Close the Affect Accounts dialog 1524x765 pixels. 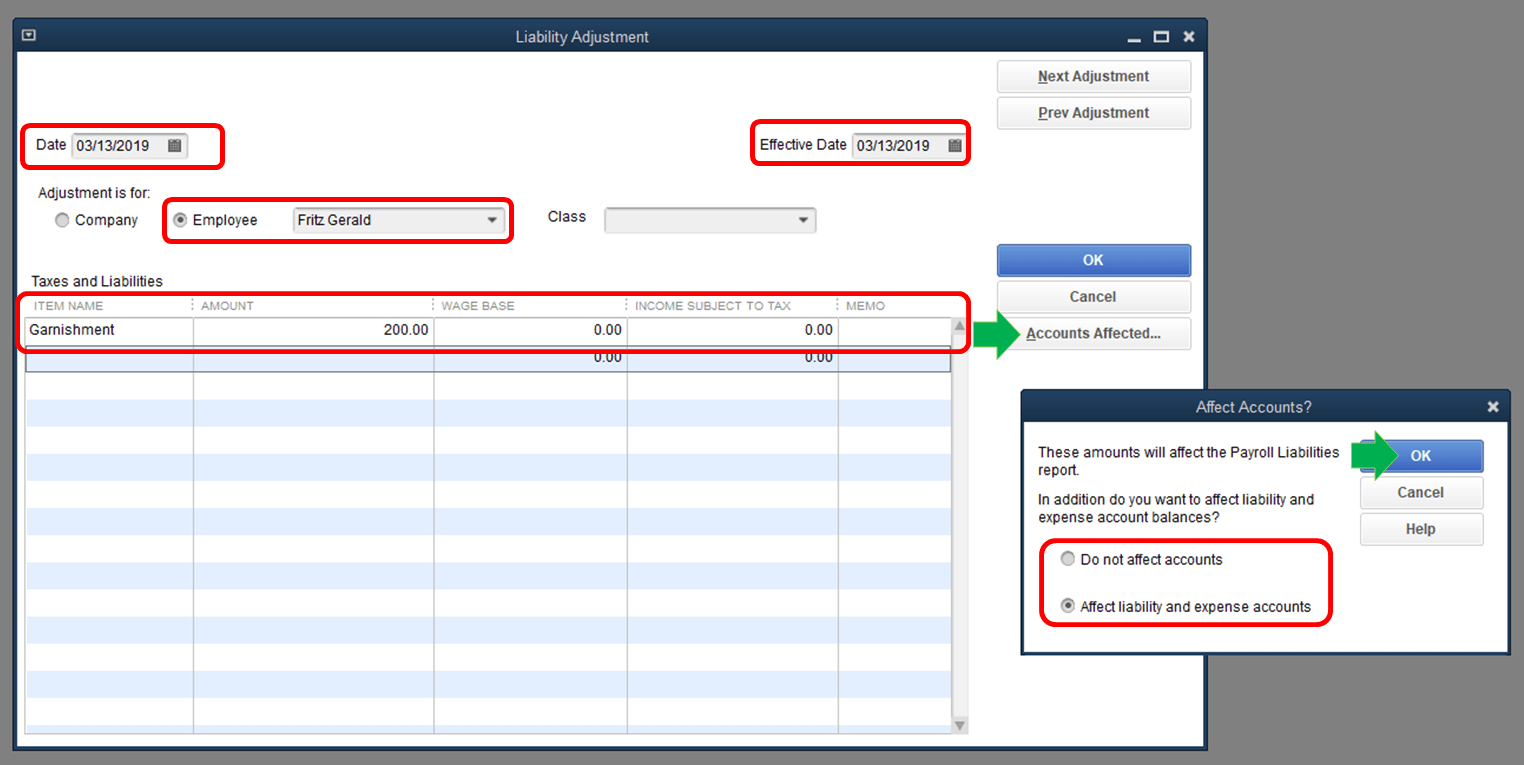coord(1492,407)
